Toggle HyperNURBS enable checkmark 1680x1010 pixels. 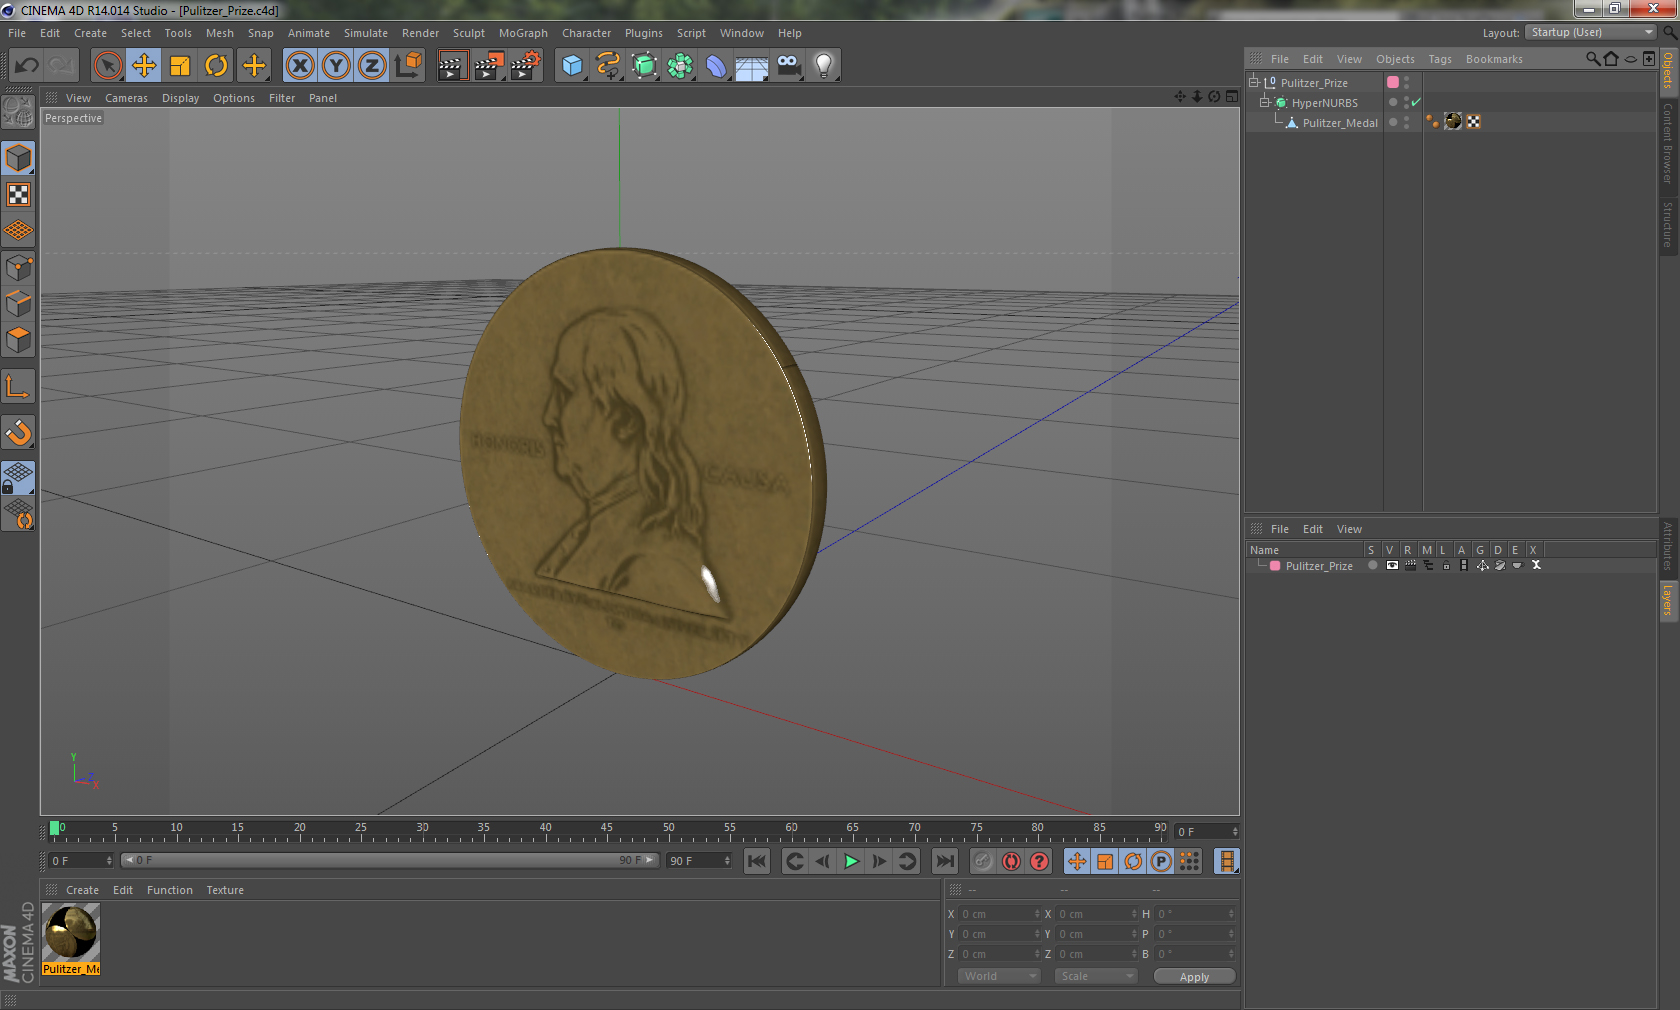(x=1416, y=102)
